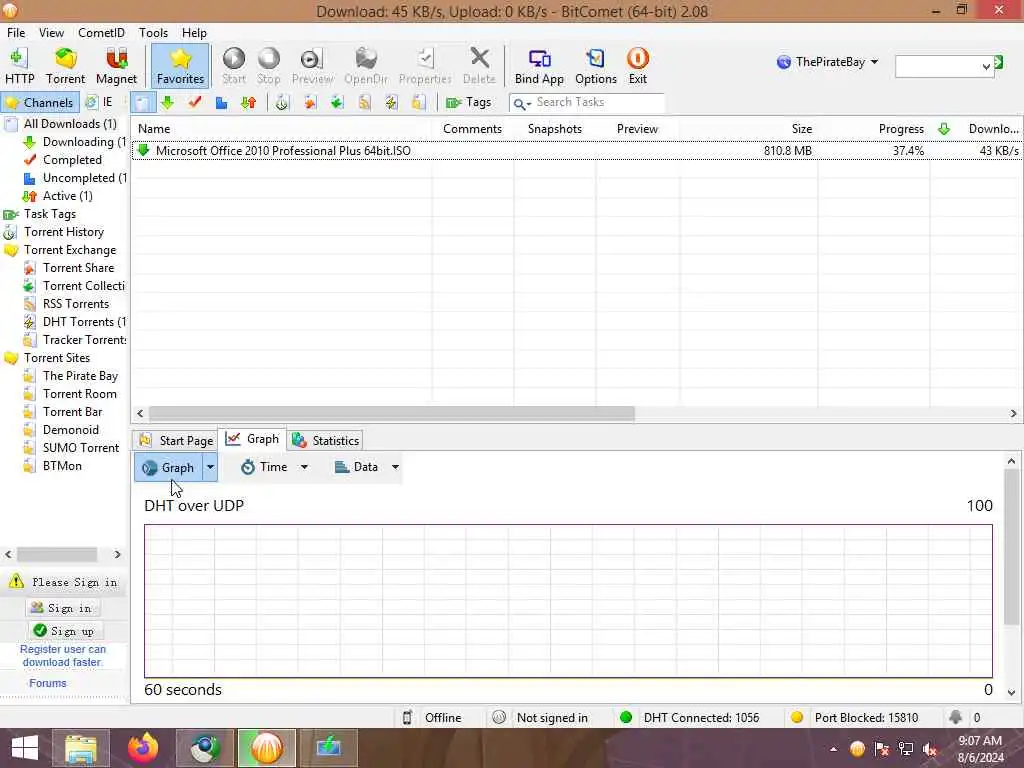Image resolution: width=1024 pixels, height=768 pixels.
Task: Open task Properties from toolbar
Action: tap(425, 66)
